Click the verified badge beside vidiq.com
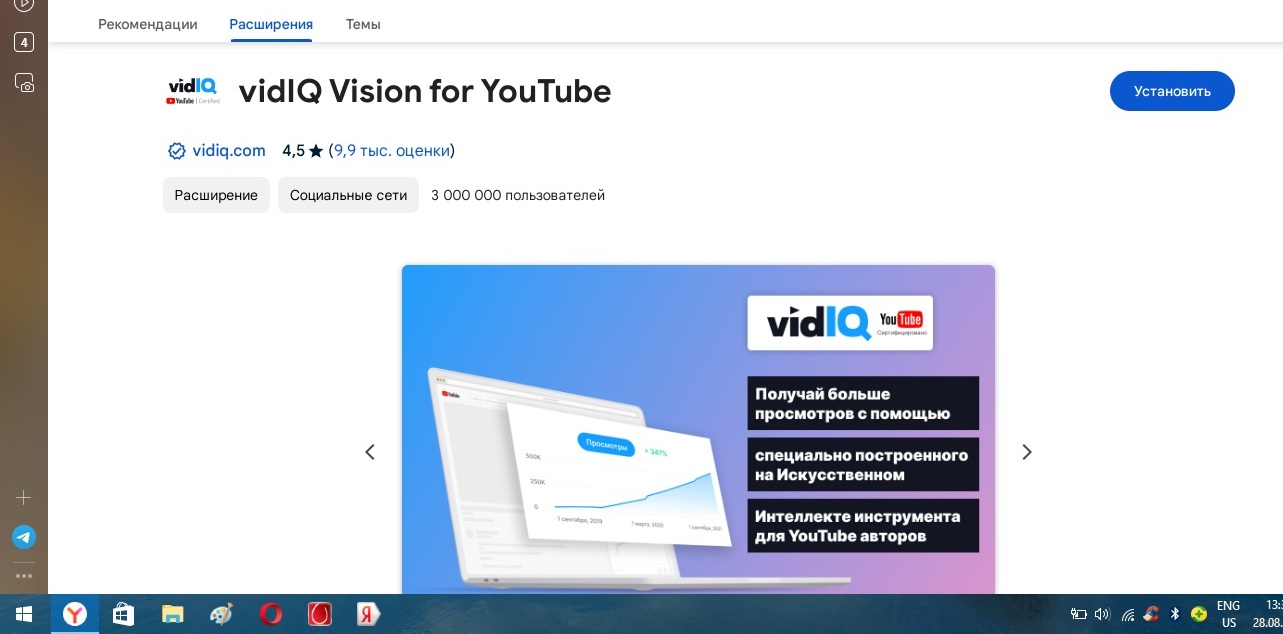This screenshot has width=1283, height=634. click(176, 151)
